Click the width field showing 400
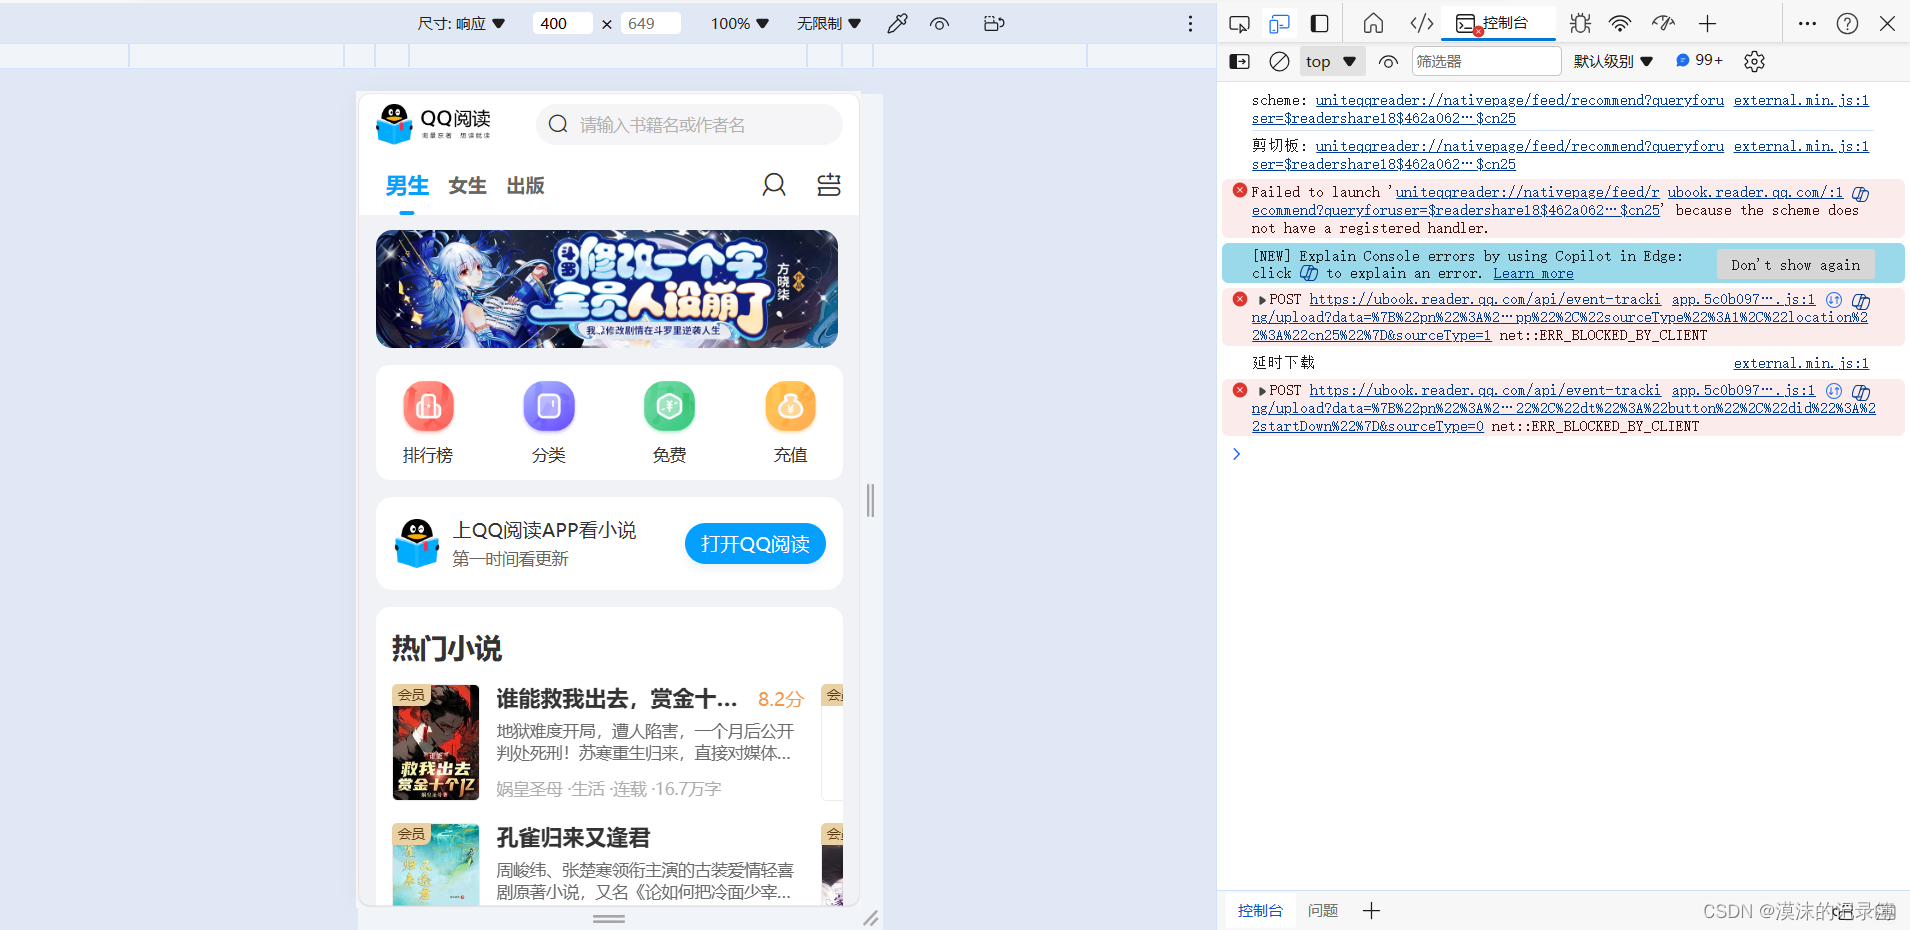This screenshot has height=930, width=1910. (x=562, y=24)
